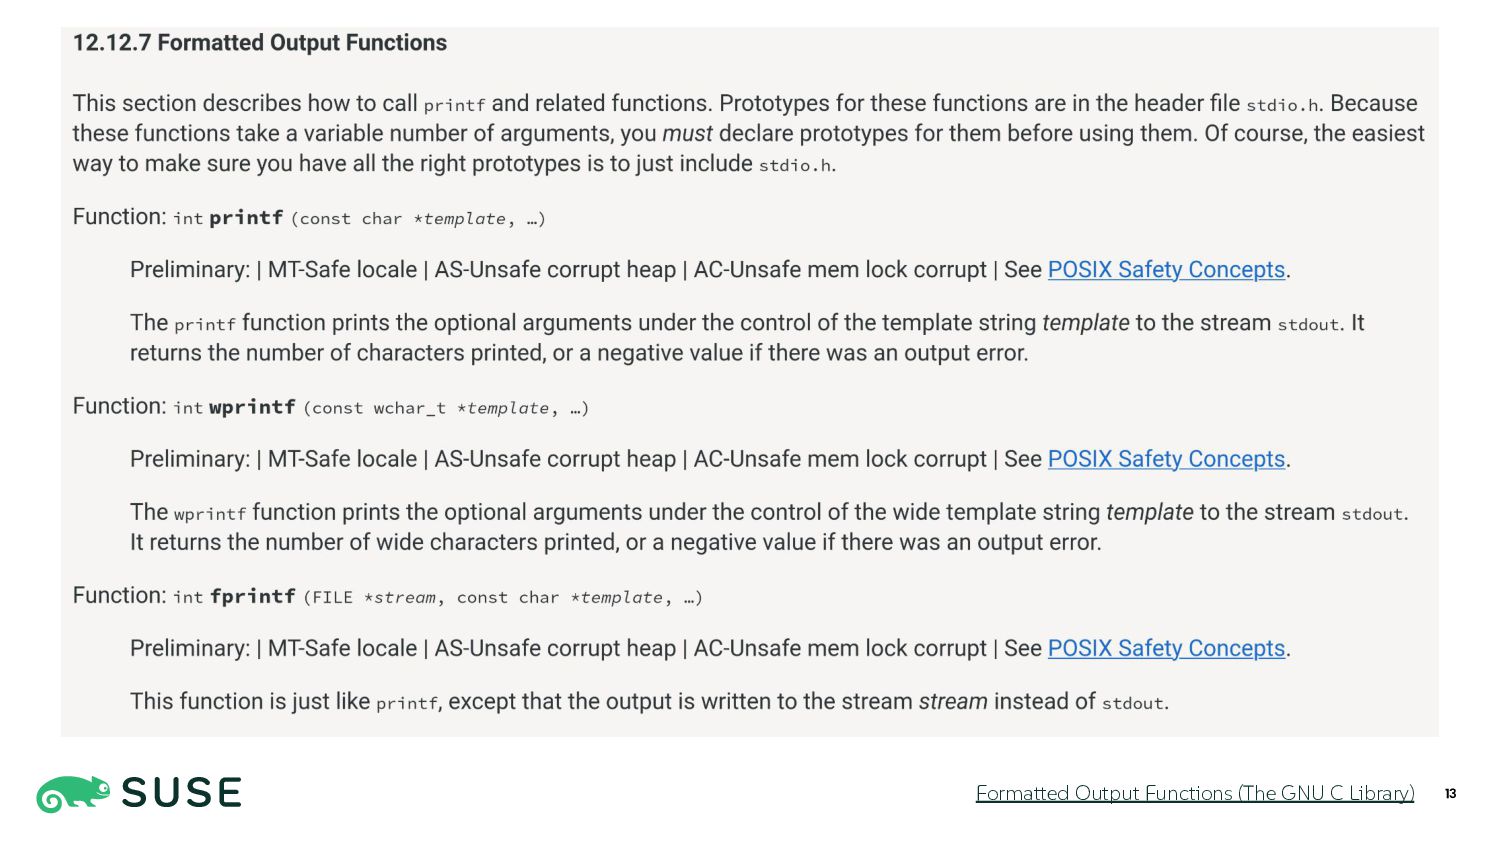This screenshot has width=1500, height=844.
Task: Click the SUSE chameleon logo icon
Action: (73, 794)
